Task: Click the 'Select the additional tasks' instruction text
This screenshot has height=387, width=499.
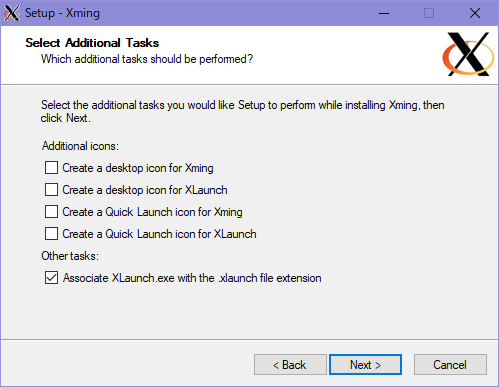Action: click(243, 111)
